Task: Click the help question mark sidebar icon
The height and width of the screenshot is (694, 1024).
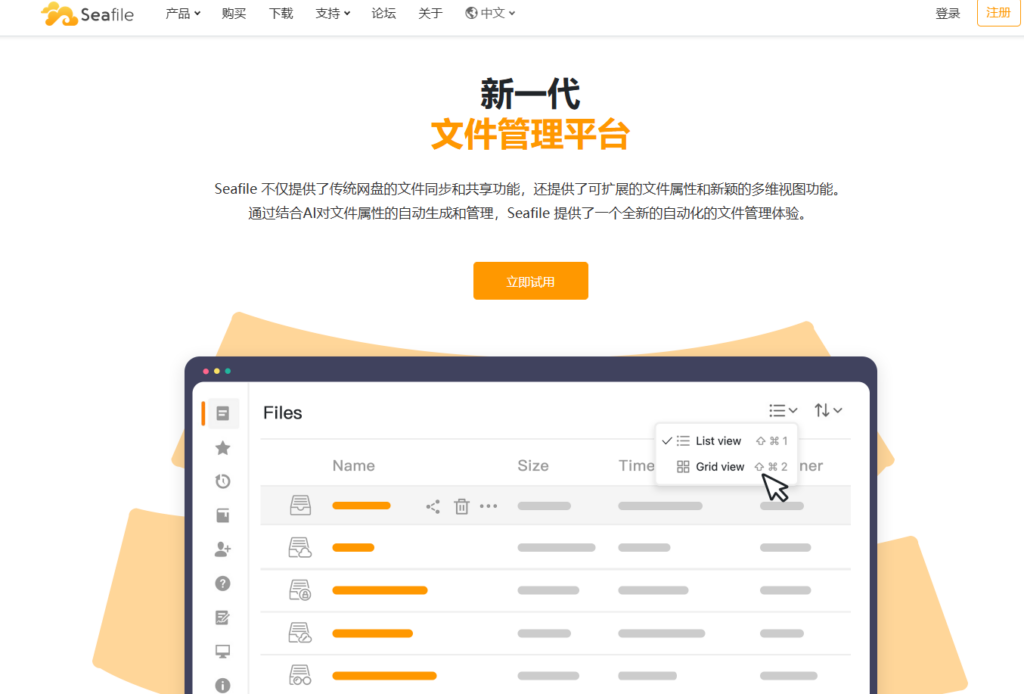Action: (x=223, y=584)
